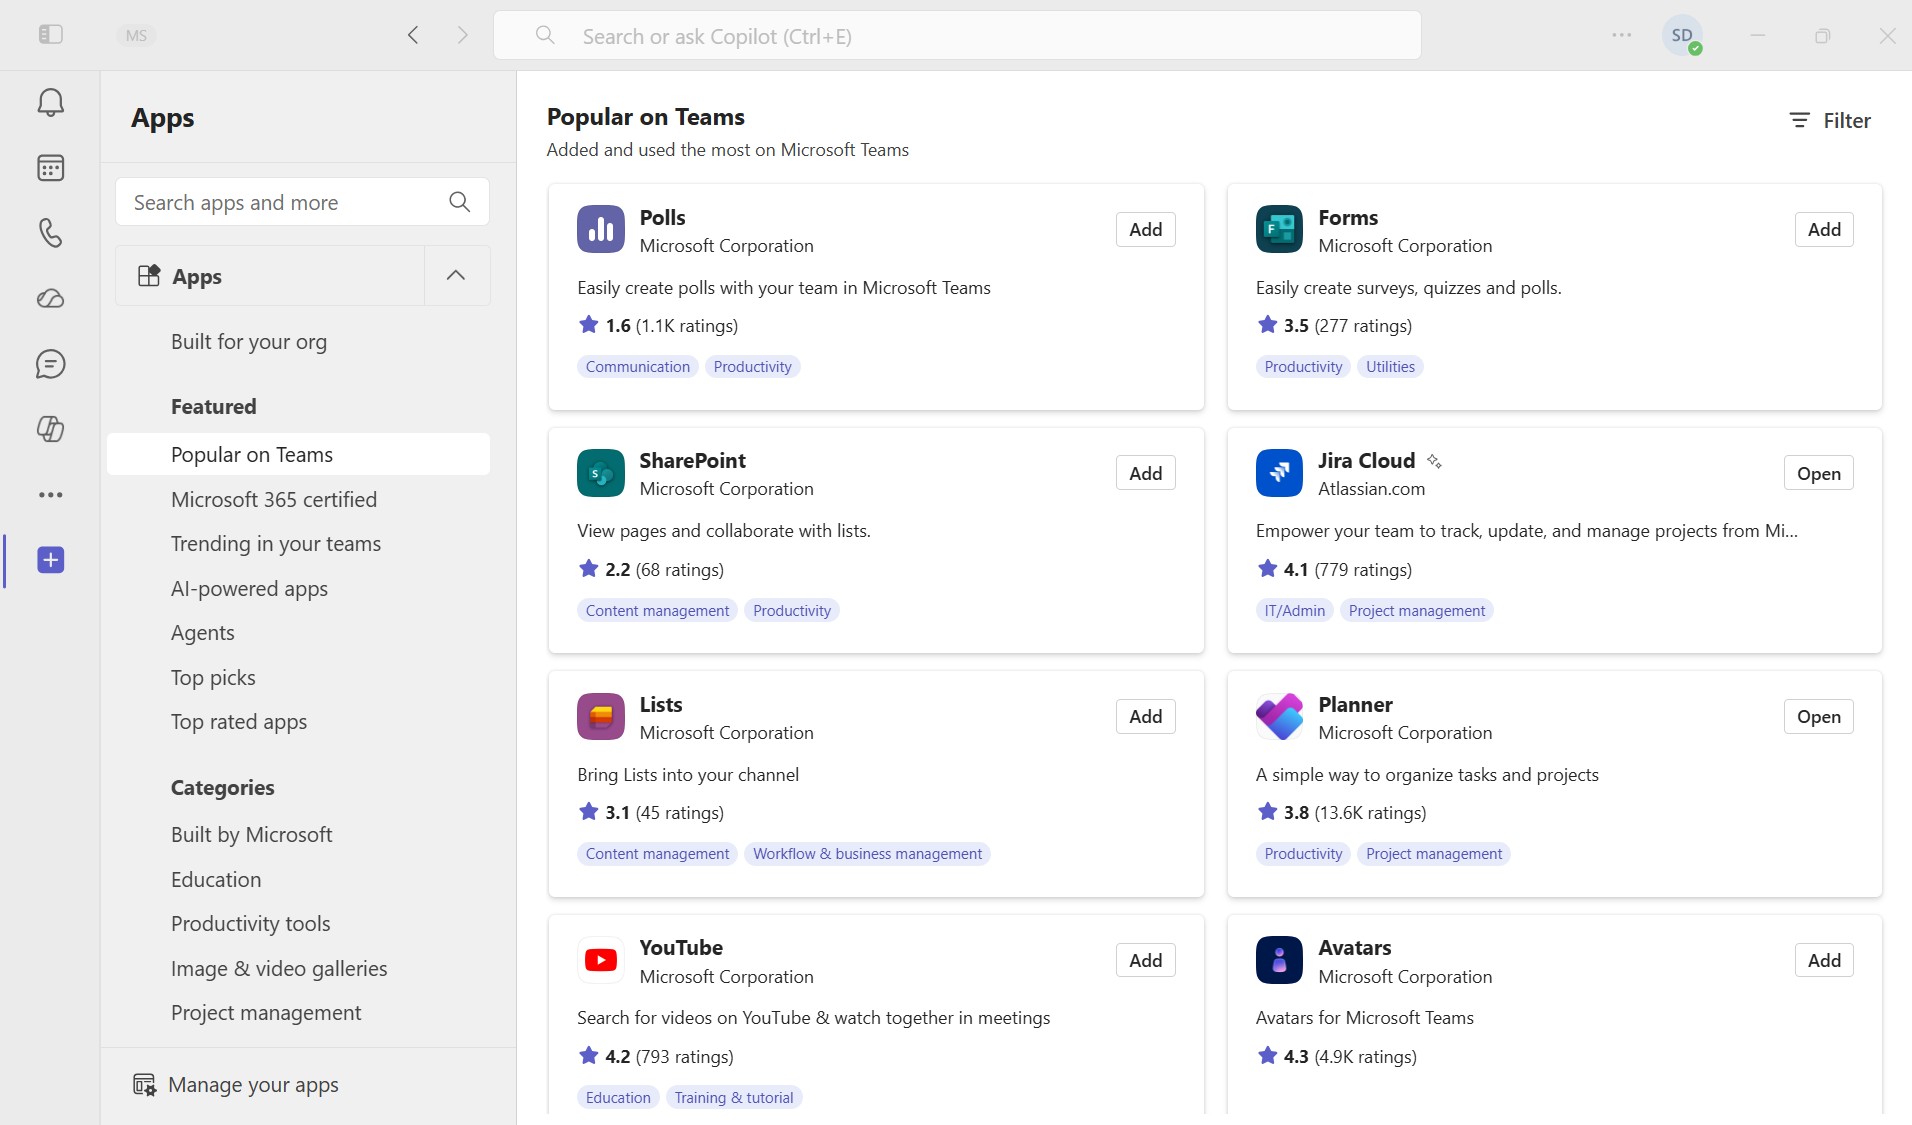Click the Avatars app icon
The width and height of the screenshot is (1912, 1125).
pyautogui.click(x=1279, y=960)
